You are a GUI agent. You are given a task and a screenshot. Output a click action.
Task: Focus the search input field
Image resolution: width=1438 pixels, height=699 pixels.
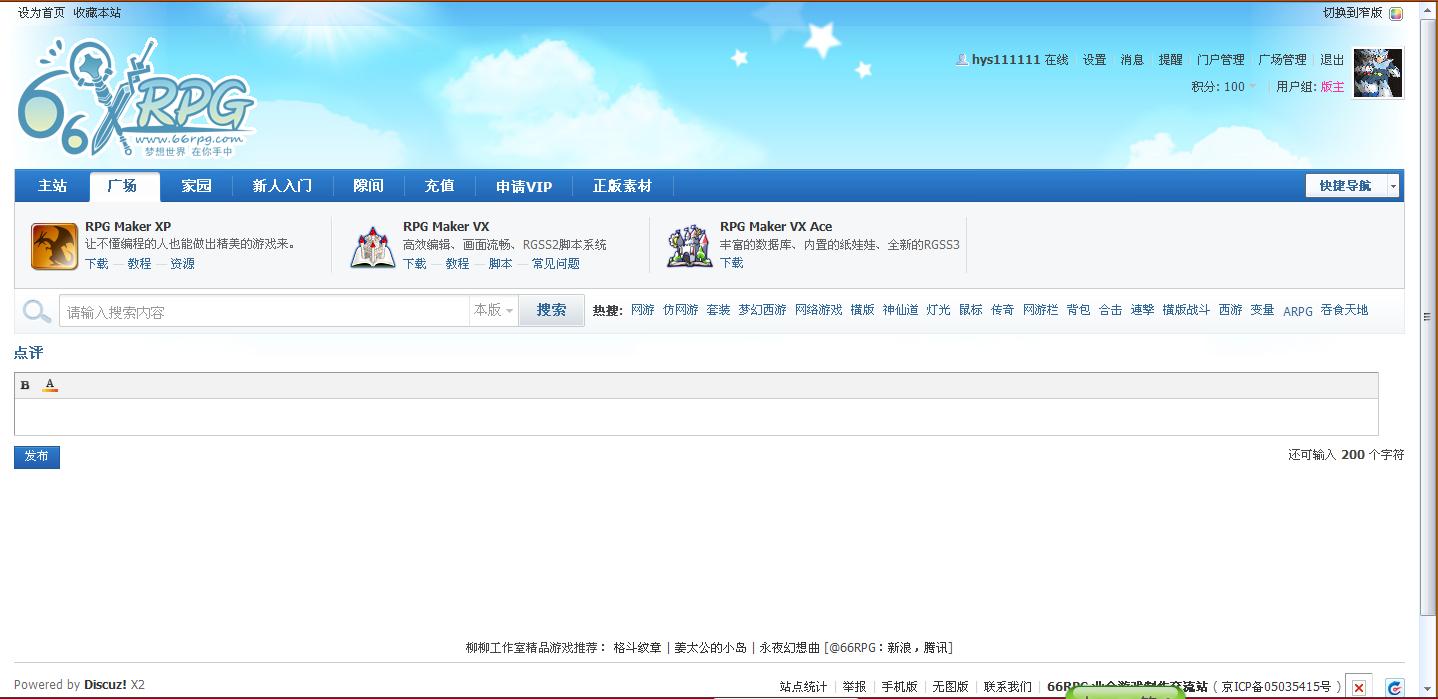(265, 311)
